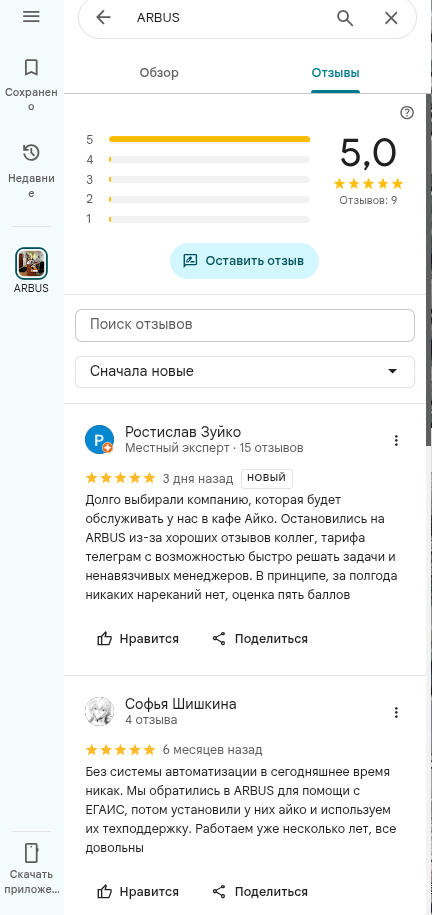The image size is (432, 915).
Task: Click the Оставить отзыв button
Action: click(244, 260)
